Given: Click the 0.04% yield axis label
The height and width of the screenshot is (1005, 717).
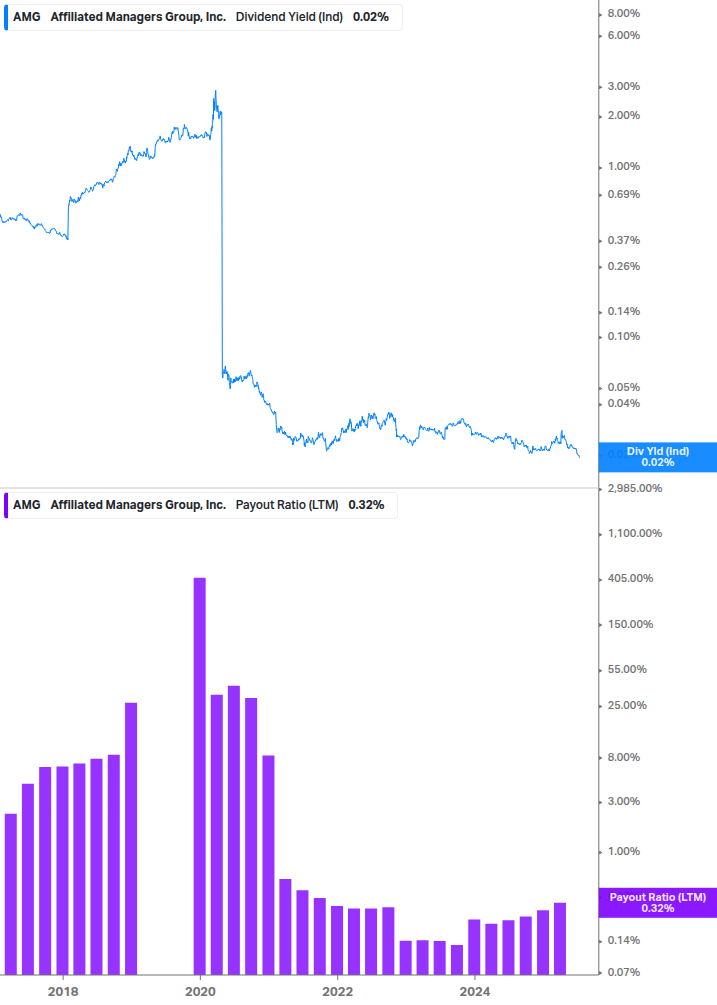Looking at the screenshot, I should tap(623, 403).
